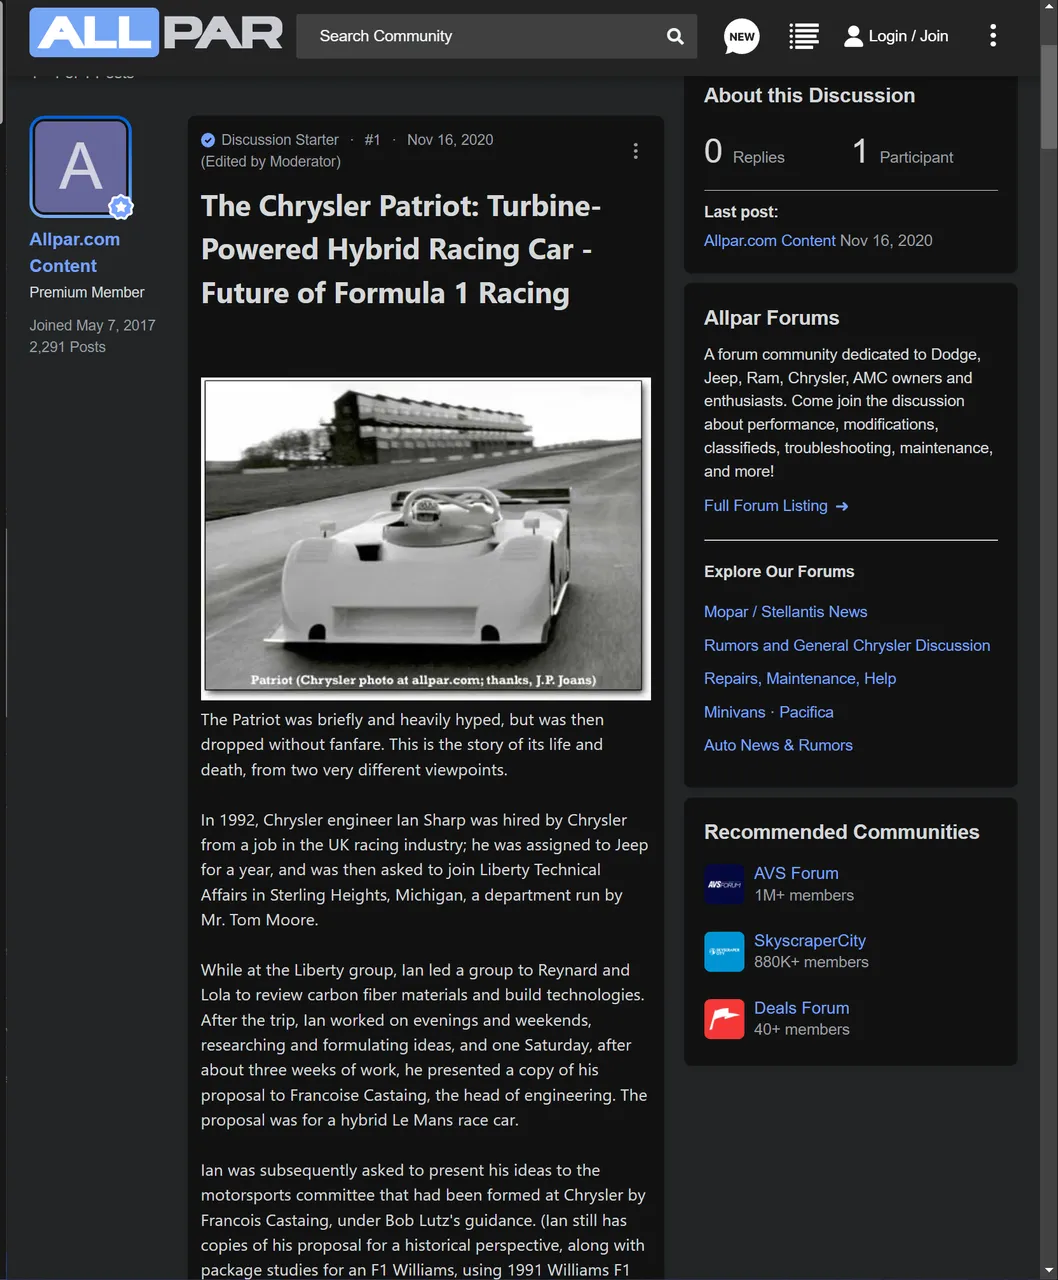Open Auto News & Rumors forum

click(x=778, y=745)
